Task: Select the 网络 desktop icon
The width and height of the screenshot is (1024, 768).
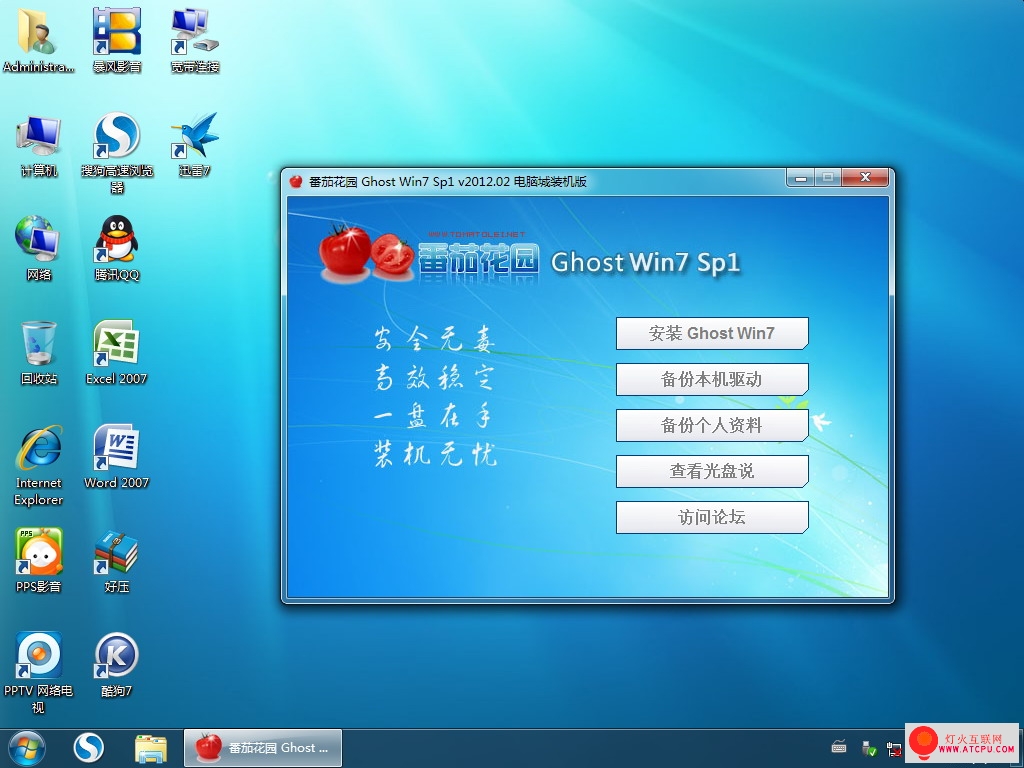Action: coord(39,248)
